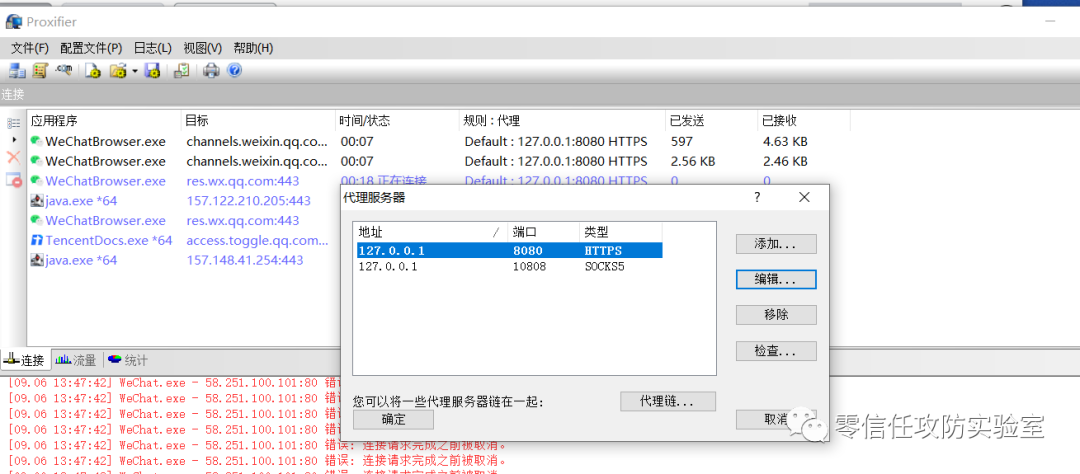Open help via the blue question icon
The width and height of the screenshot is (1080, 474).
click(234, 70)
